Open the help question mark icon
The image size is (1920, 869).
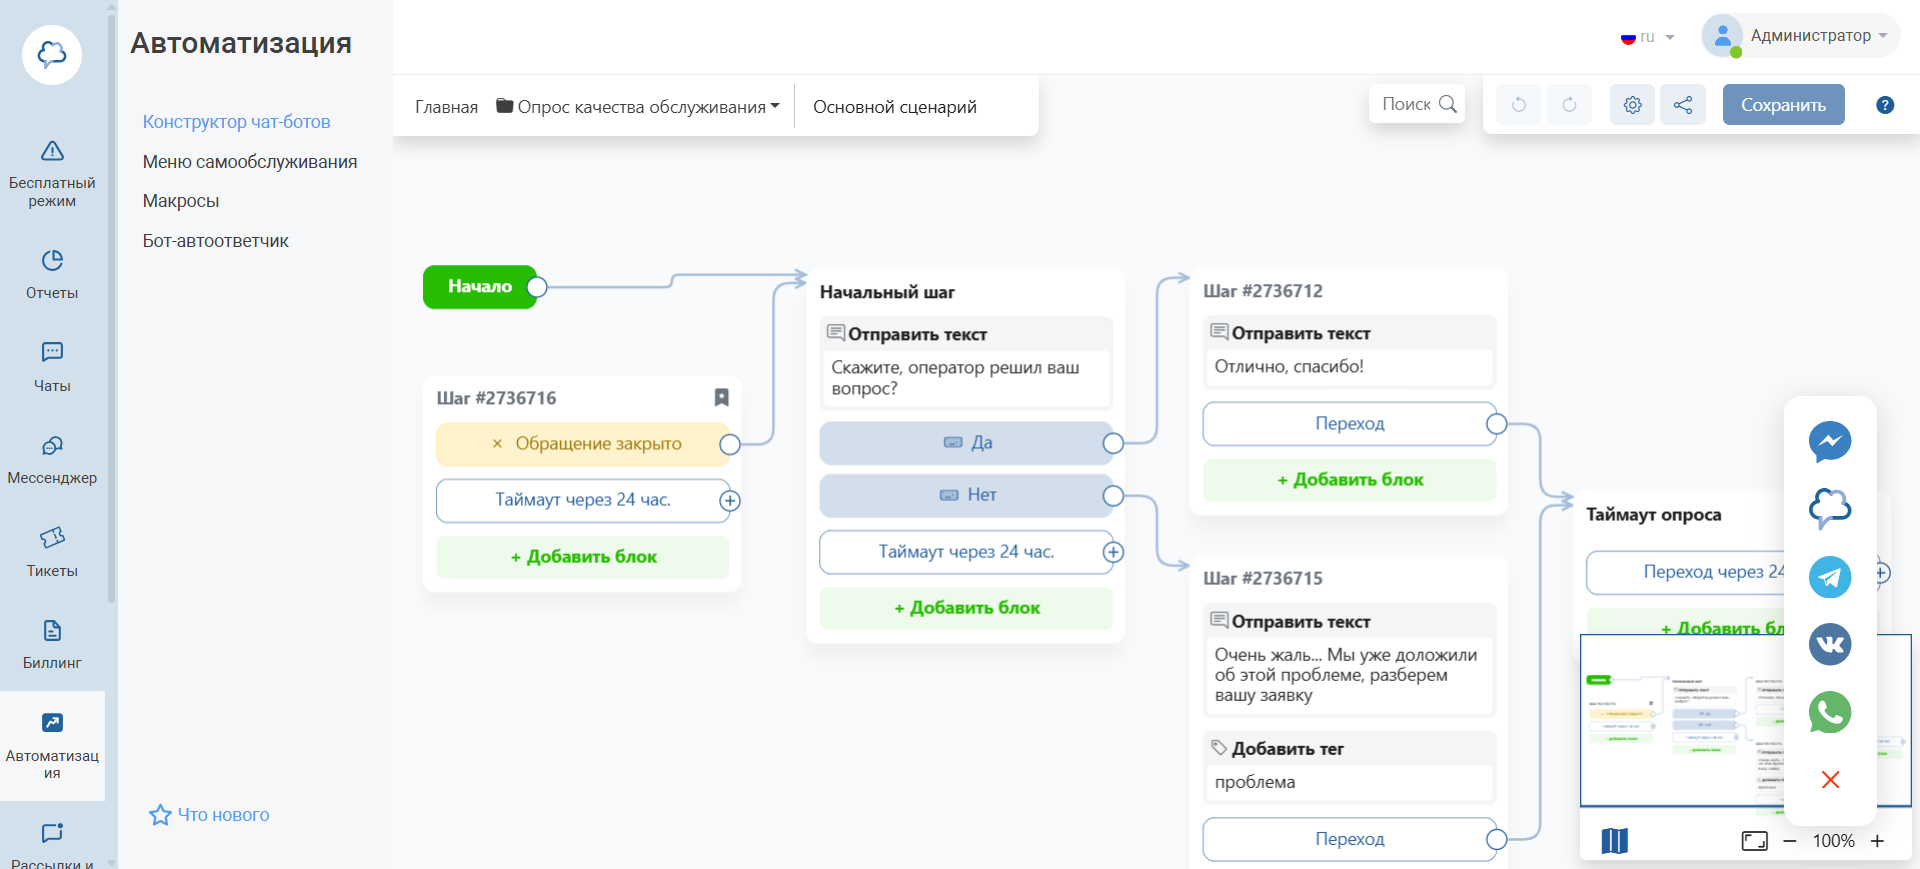(x=1885, y=105)
